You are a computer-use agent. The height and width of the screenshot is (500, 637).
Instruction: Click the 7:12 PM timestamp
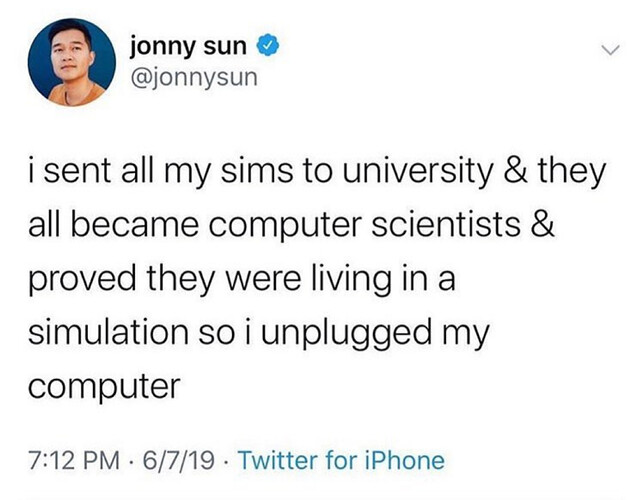[74, 460]
